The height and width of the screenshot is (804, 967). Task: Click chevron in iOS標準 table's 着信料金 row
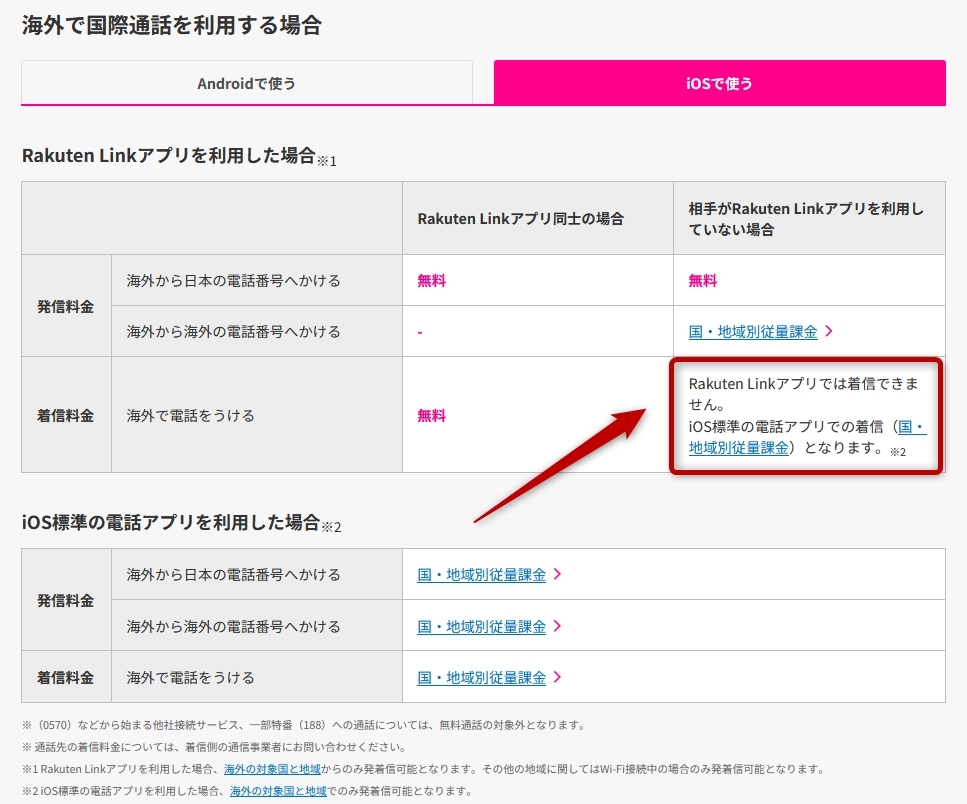click(x=557, y=677)
